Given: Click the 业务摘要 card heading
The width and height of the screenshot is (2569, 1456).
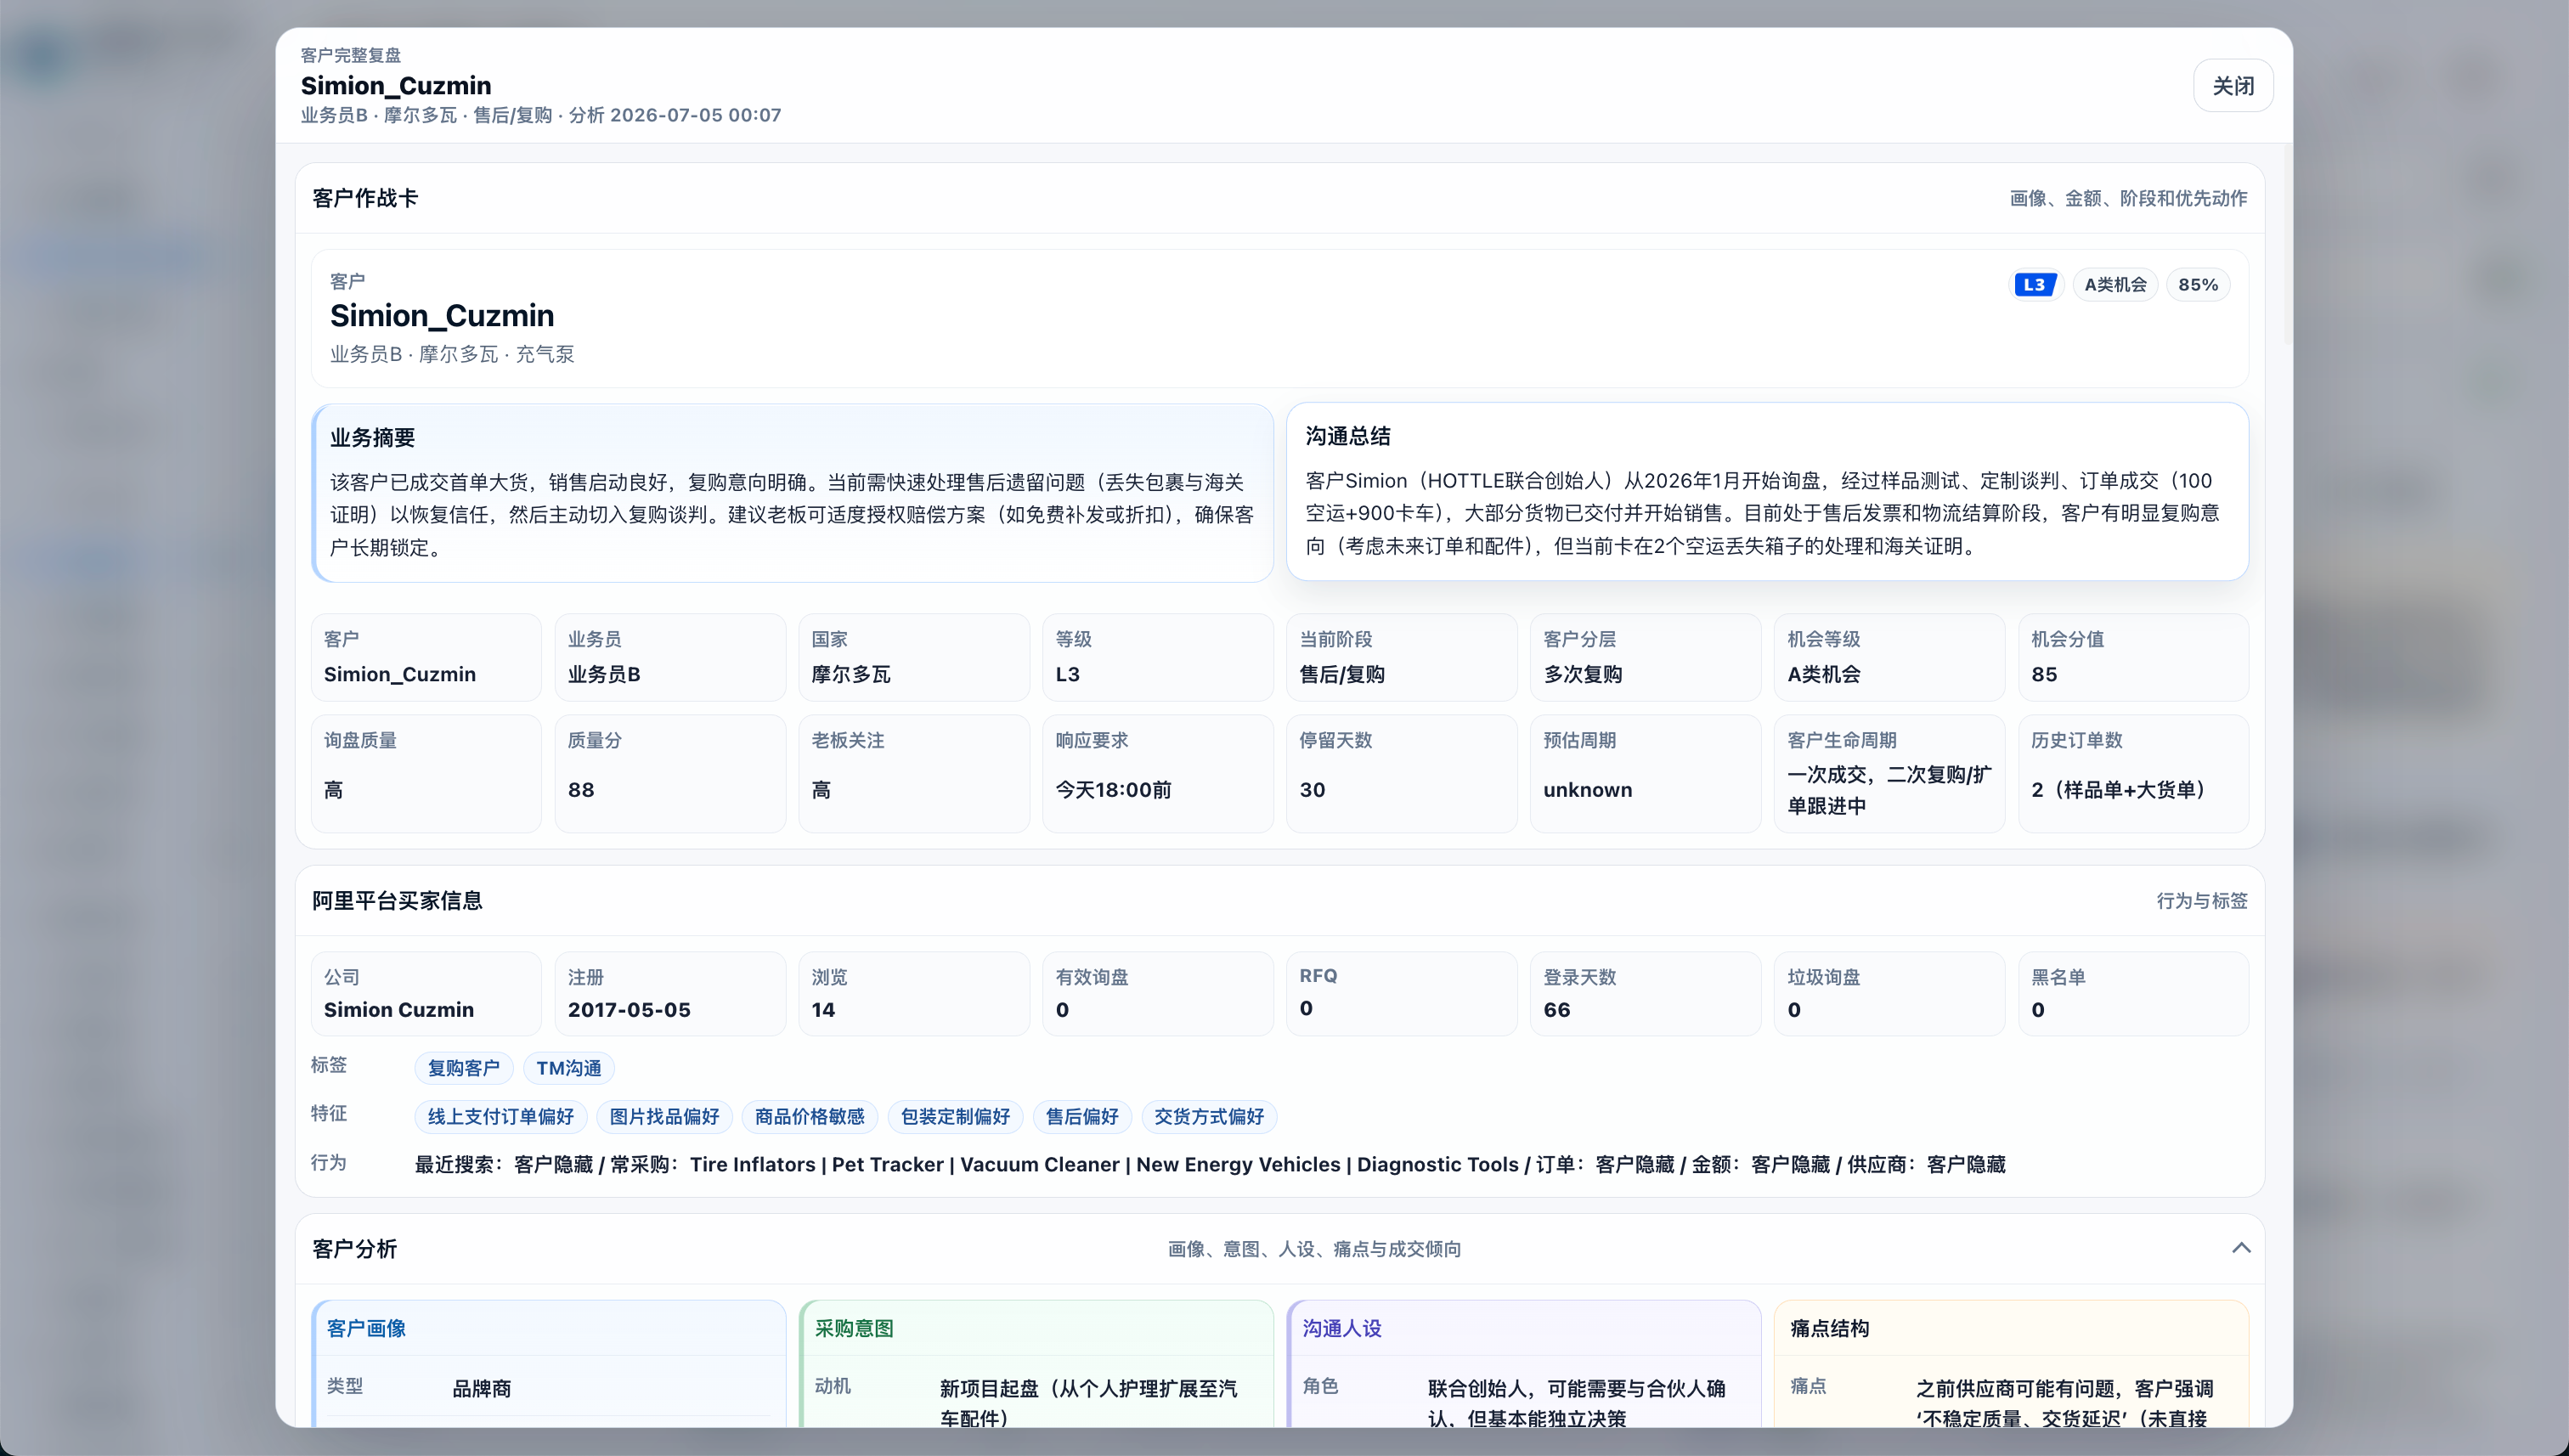Looking at the screenshot, I should coord(372,438).
